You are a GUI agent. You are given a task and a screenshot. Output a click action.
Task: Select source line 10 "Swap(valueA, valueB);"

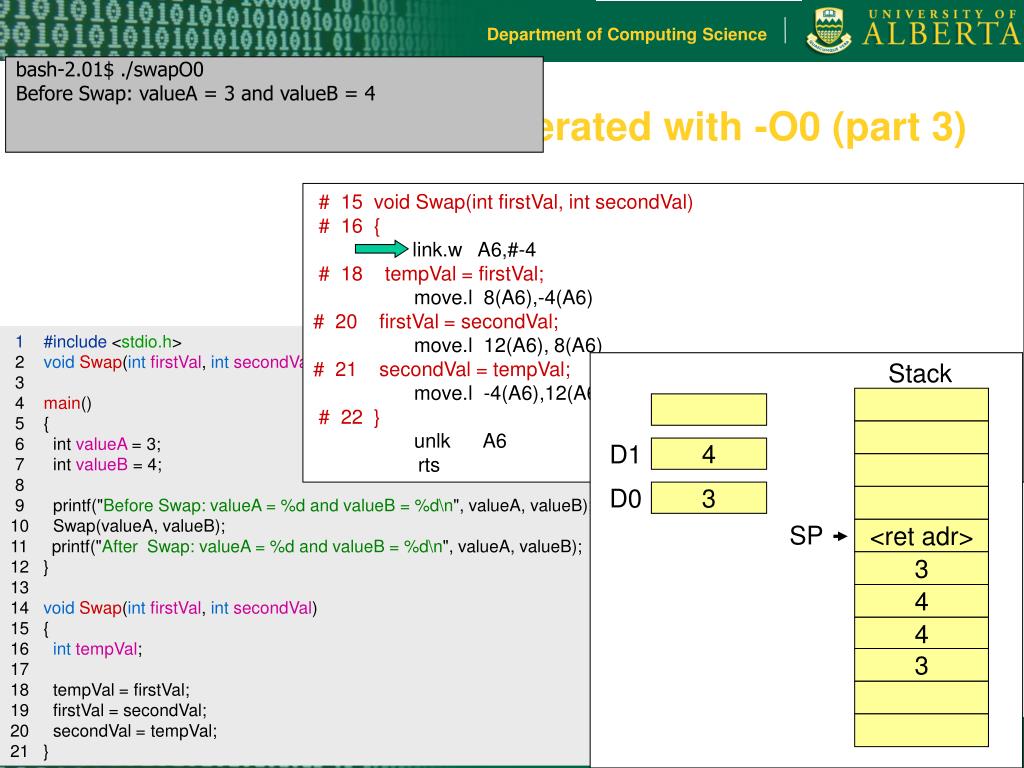(x=138, y=526)
